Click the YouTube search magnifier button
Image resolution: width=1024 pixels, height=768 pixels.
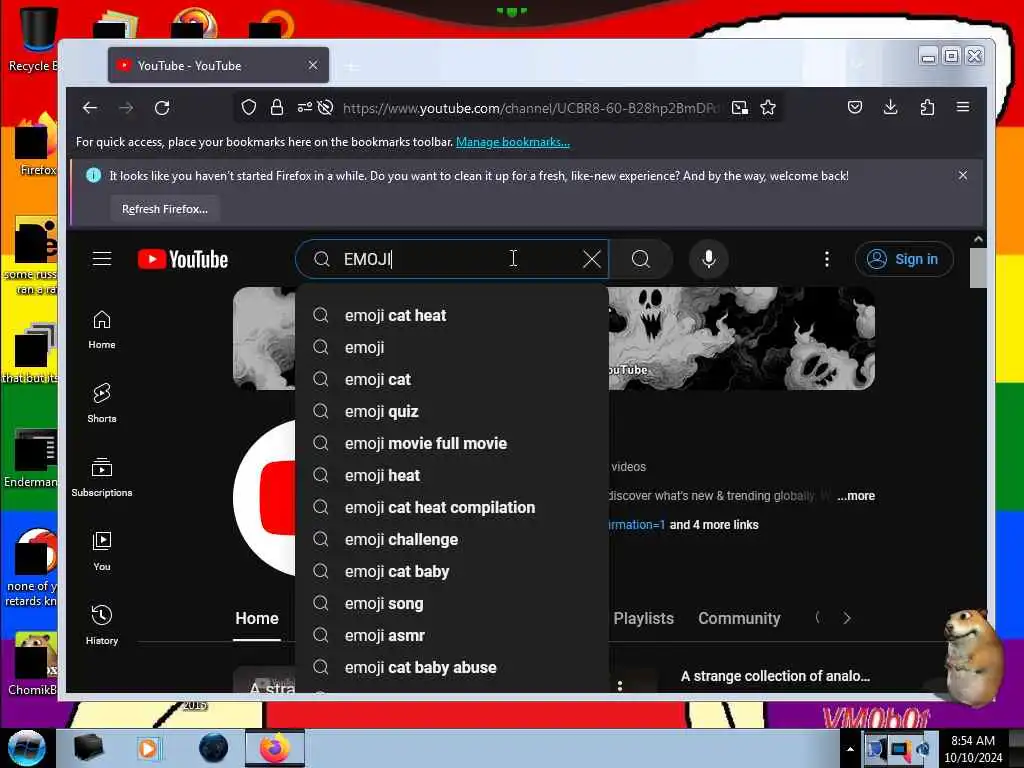(x=641, y=259)
